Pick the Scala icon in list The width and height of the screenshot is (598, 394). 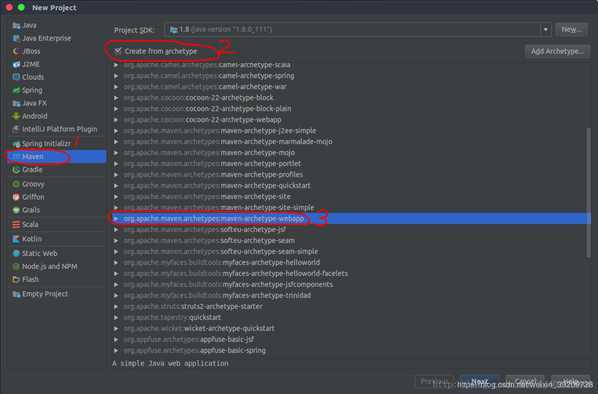pyautogui.click(x=16, y=225)
